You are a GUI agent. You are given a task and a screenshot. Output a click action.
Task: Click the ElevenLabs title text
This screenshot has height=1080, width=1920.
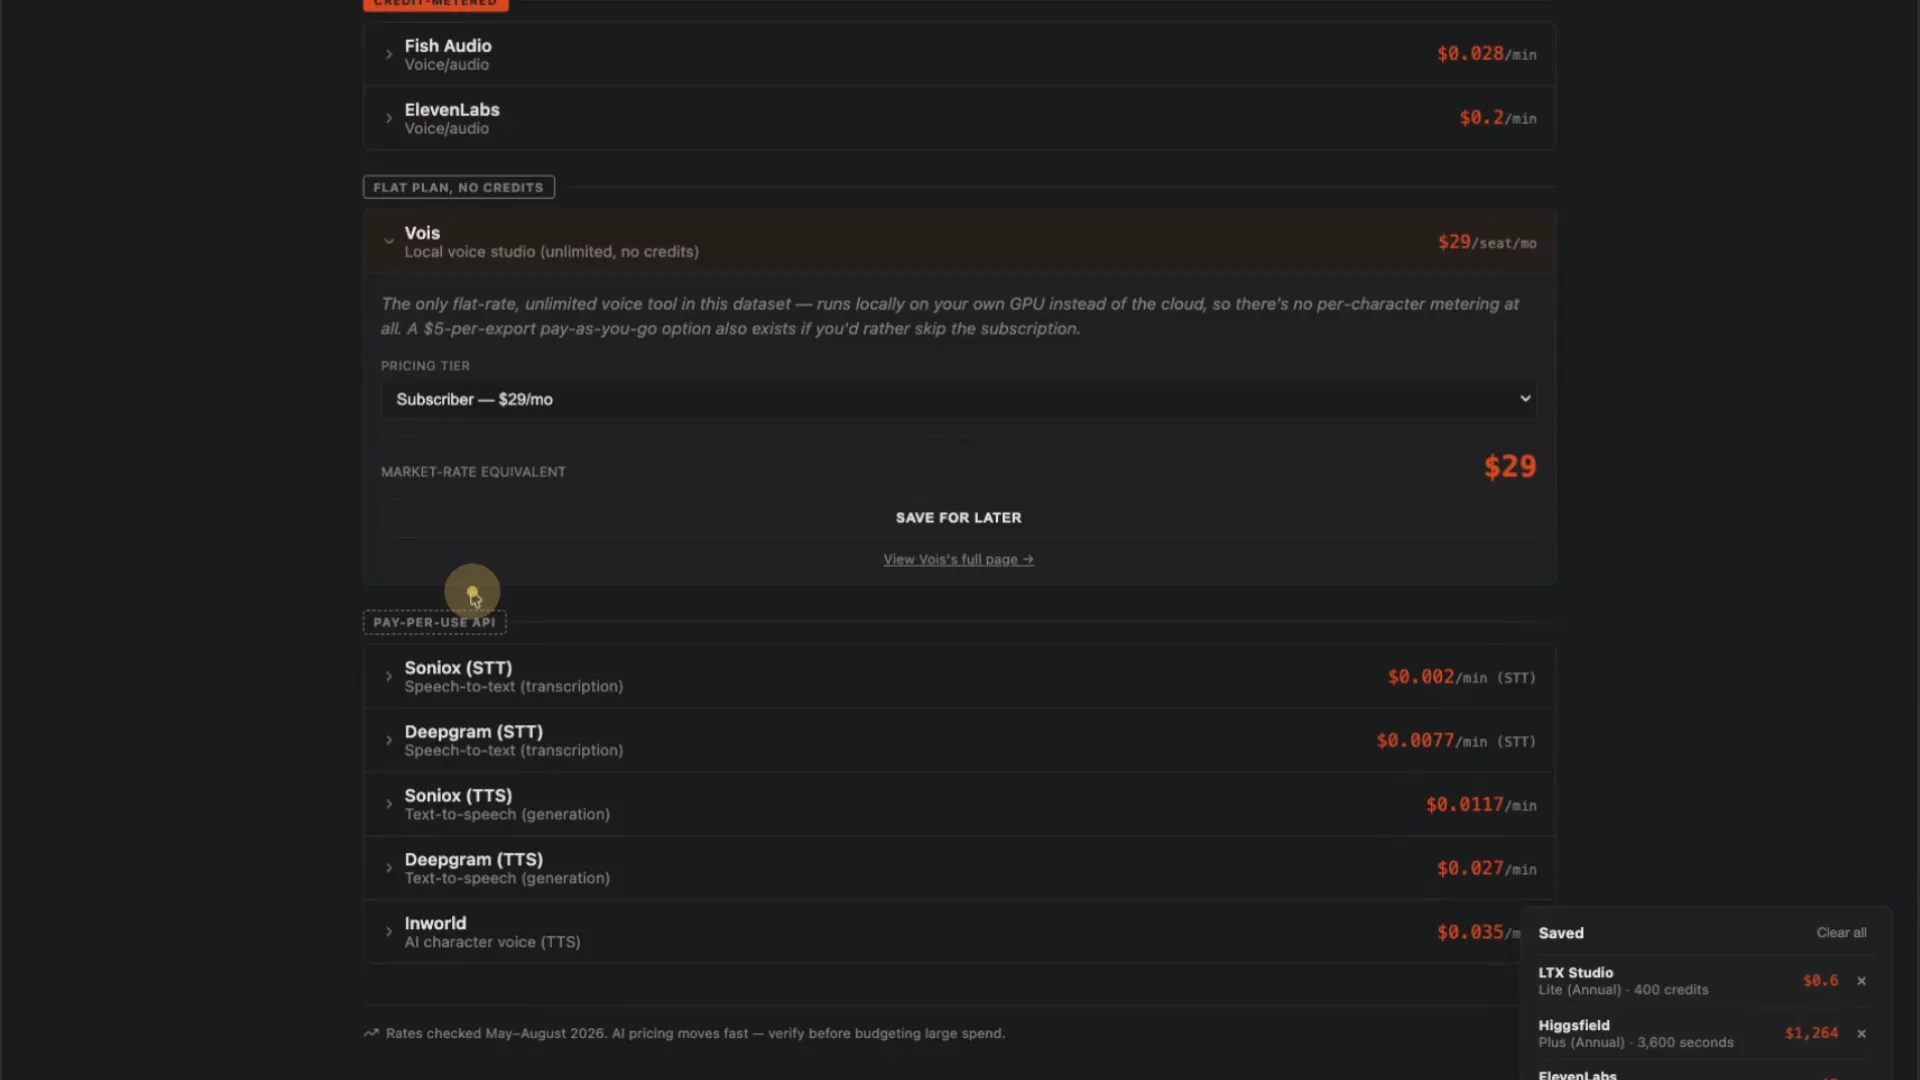(x=452, y=110)
